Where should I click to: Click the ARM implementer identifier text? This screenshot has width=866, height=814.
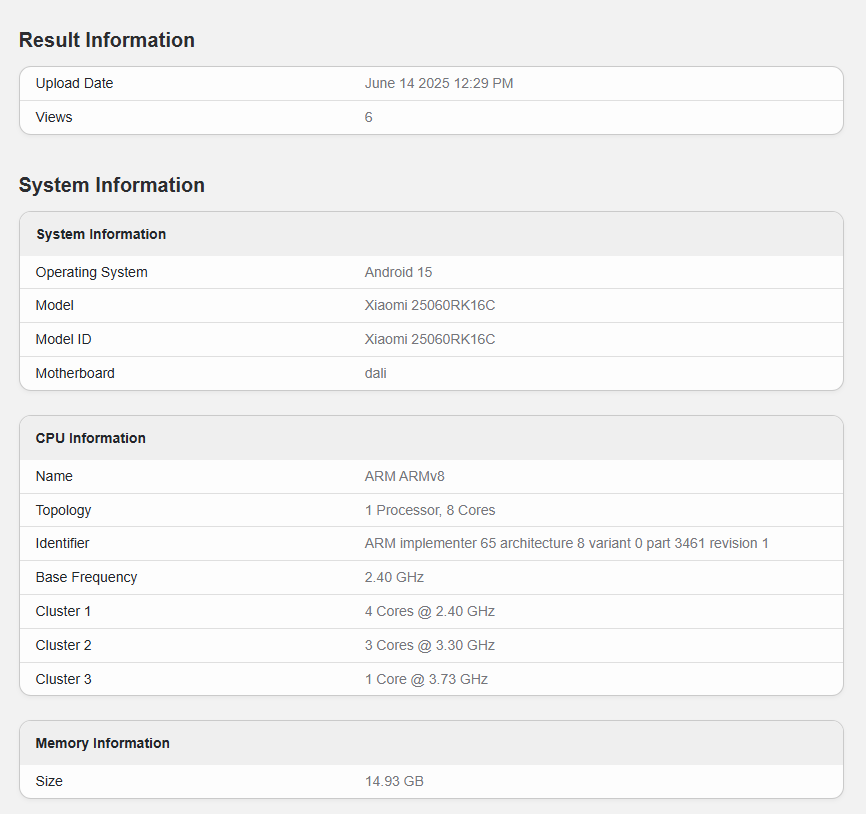(566, 544)
